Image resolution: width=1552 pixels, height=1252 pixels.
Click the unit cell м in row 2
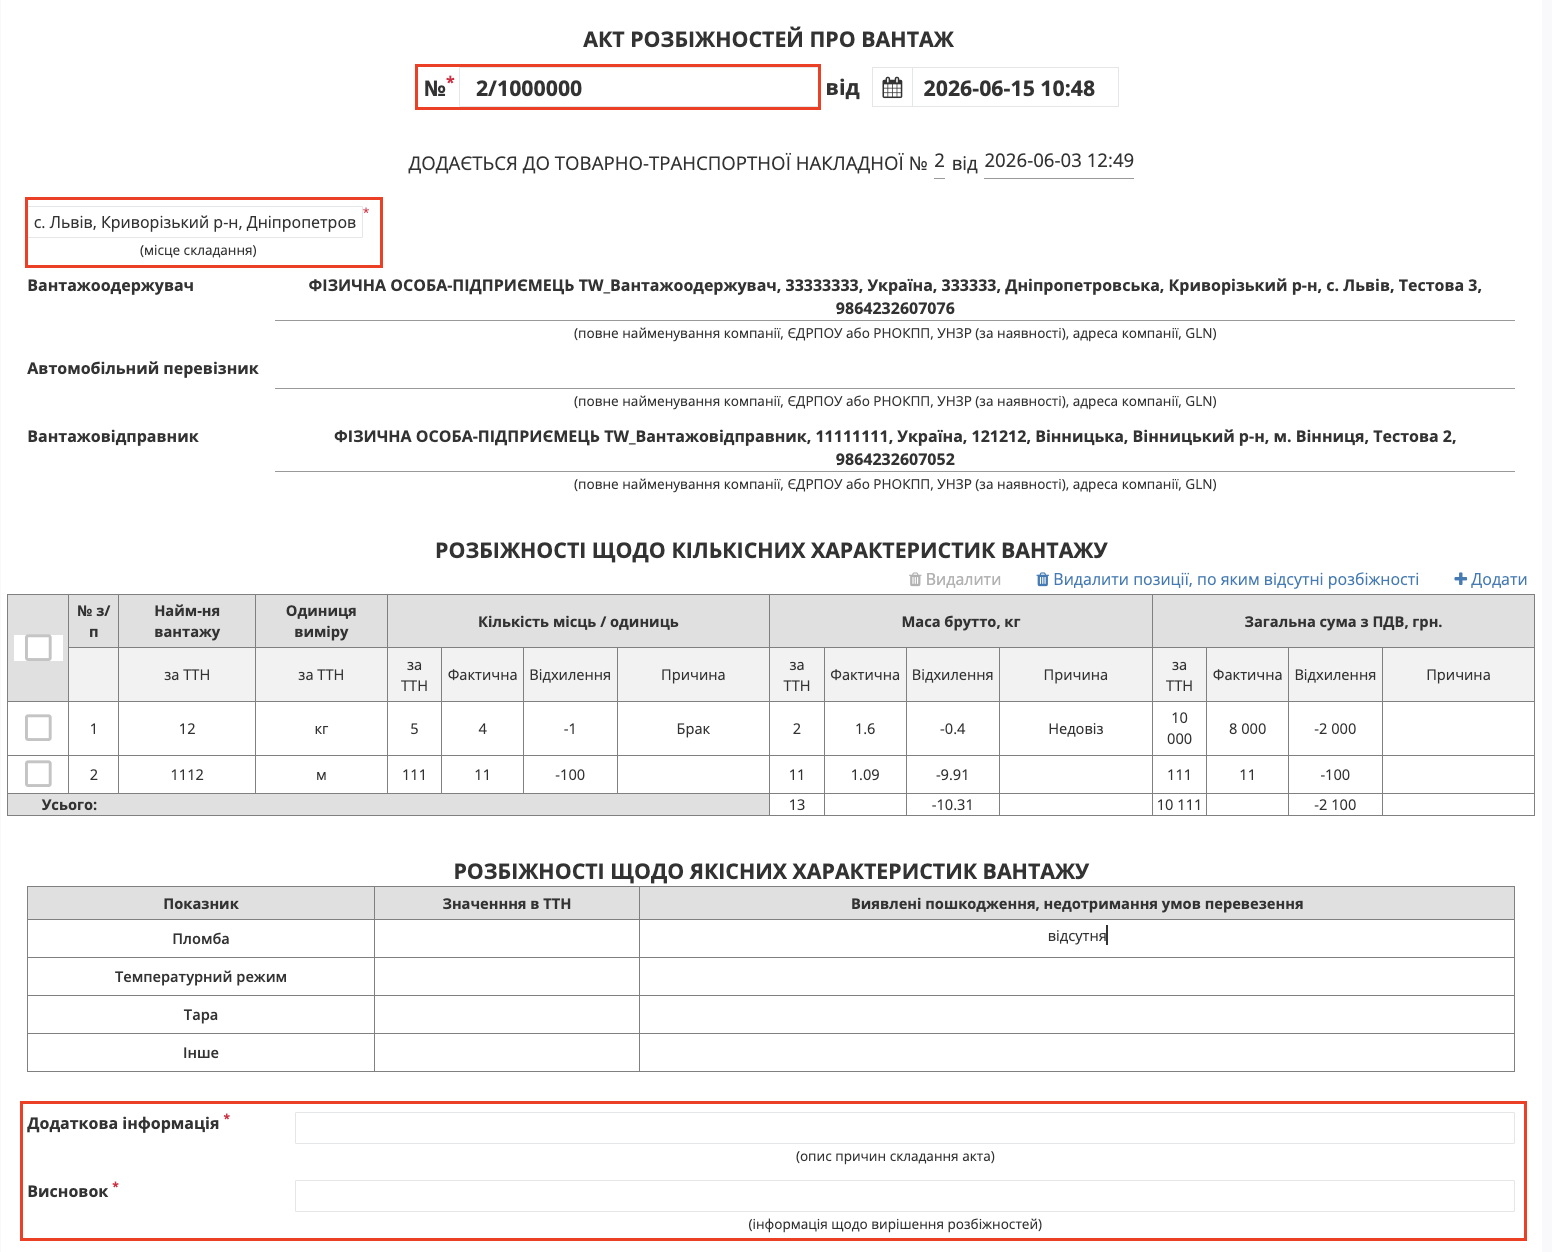tap(321, 775)
